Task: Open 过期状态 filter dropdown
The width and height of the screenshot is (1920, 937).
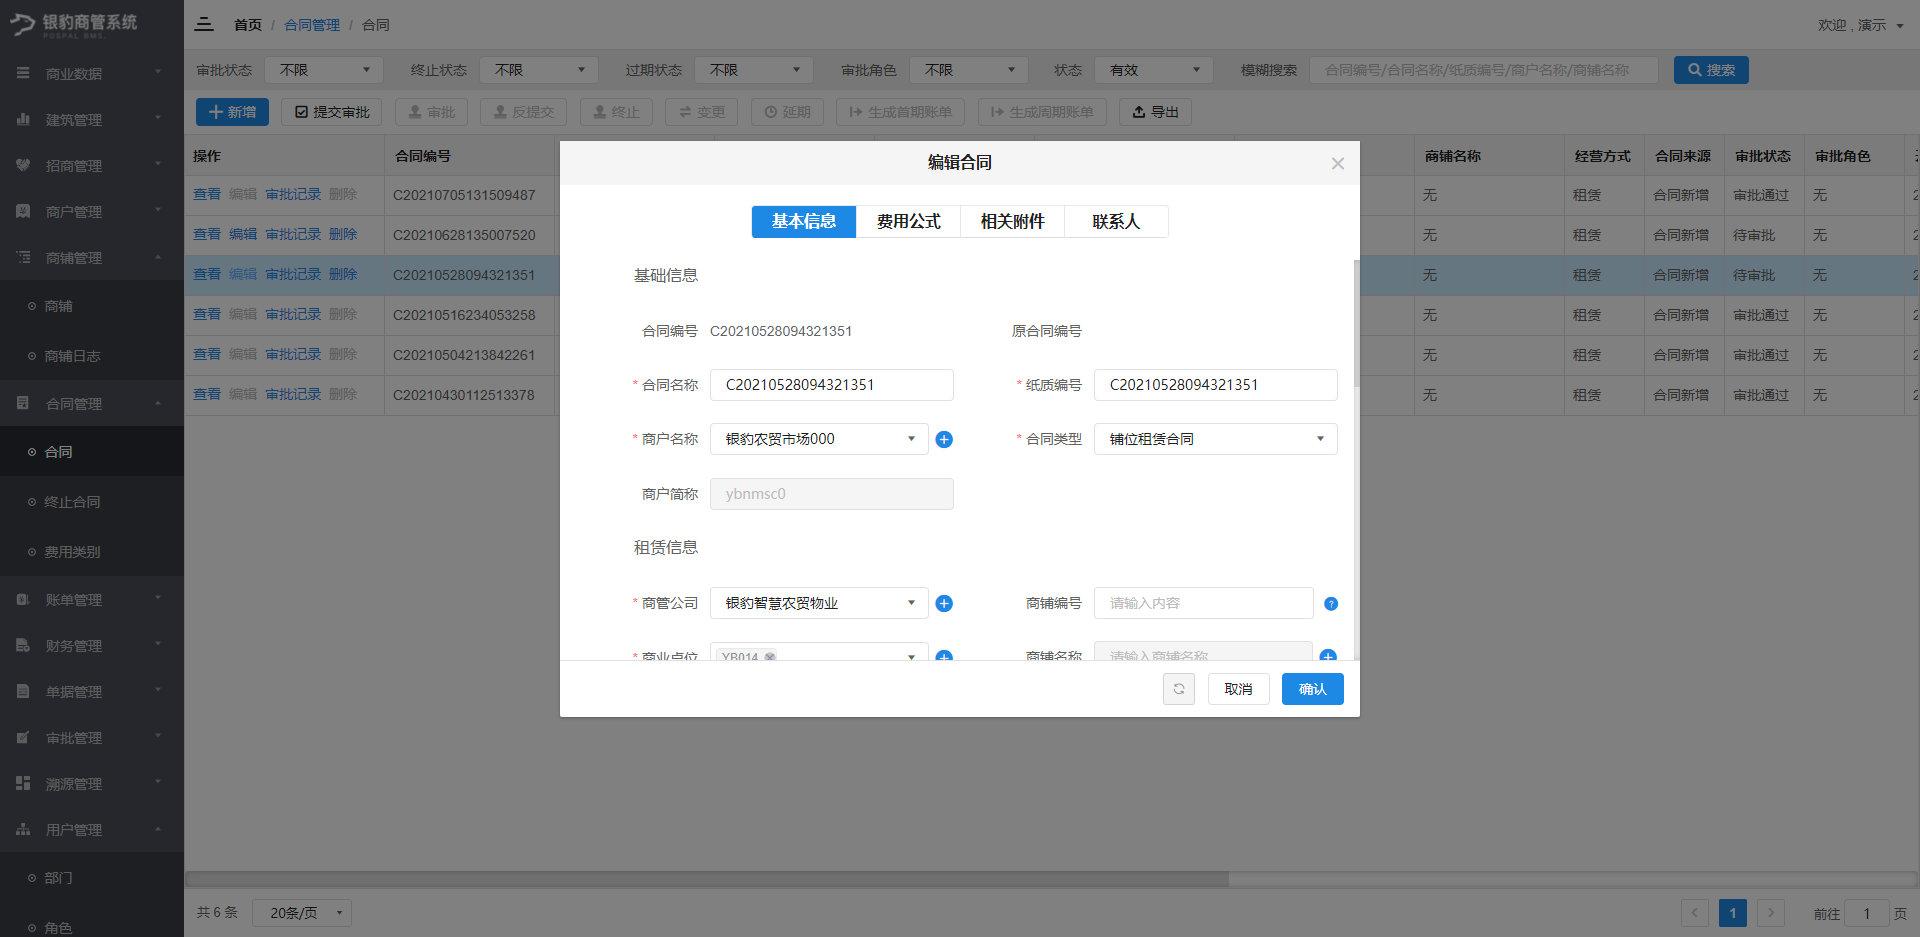Action: [754, 70]
